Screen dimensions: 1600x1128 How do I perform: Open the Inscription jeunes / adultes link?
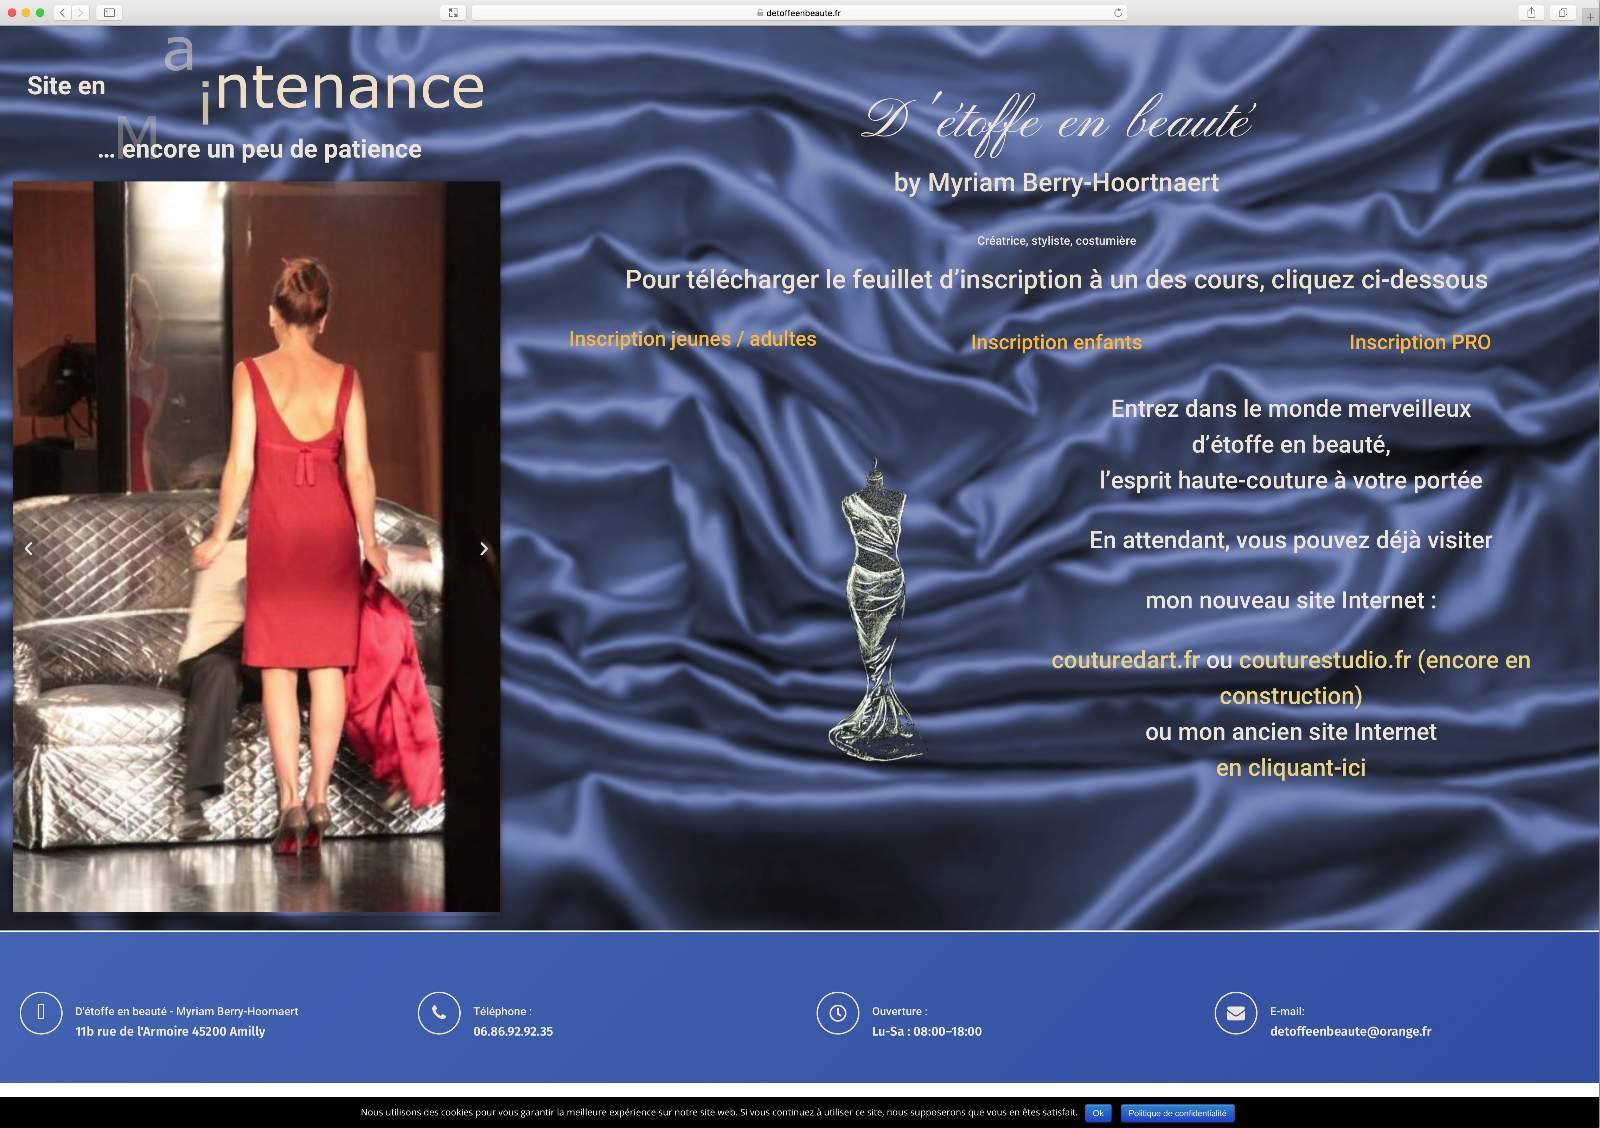(x=692, y=339)
